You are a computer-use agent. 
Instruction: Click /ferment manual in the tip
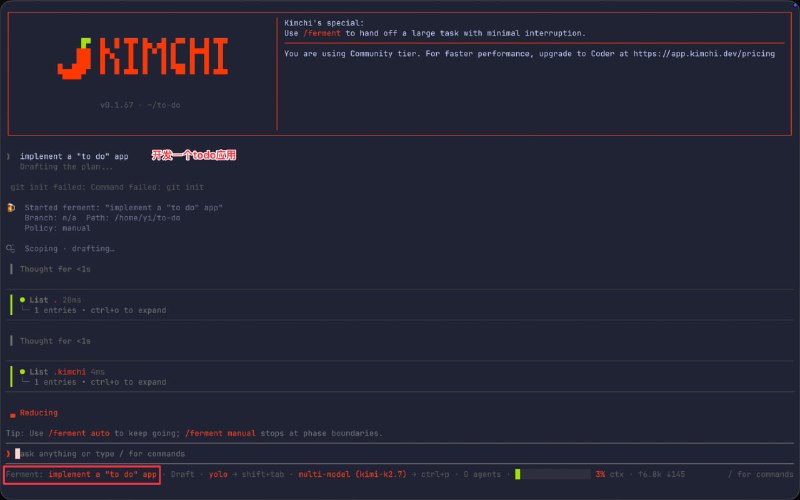tap(220, 433)
